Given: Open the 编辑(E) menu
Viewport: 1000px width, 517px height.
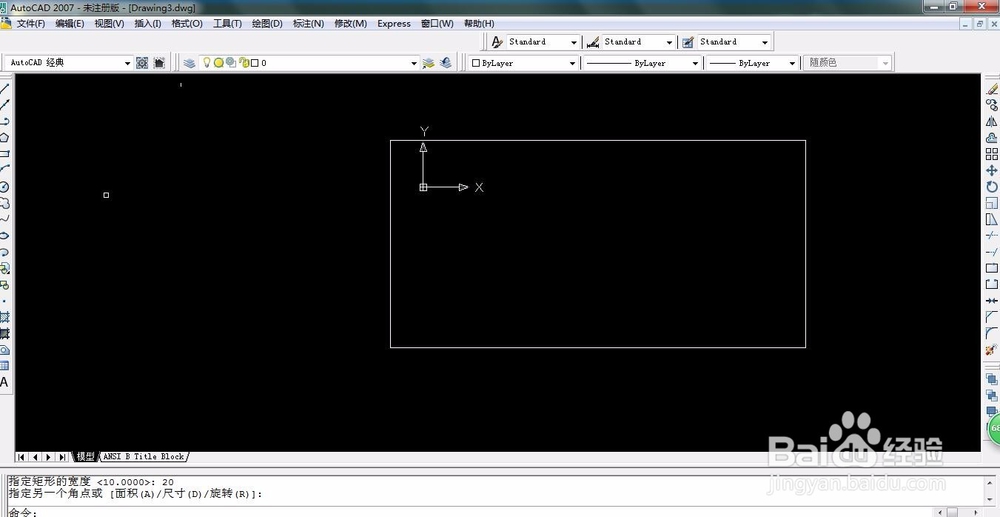Looking at the screenshot, I should tap(70, 24).
